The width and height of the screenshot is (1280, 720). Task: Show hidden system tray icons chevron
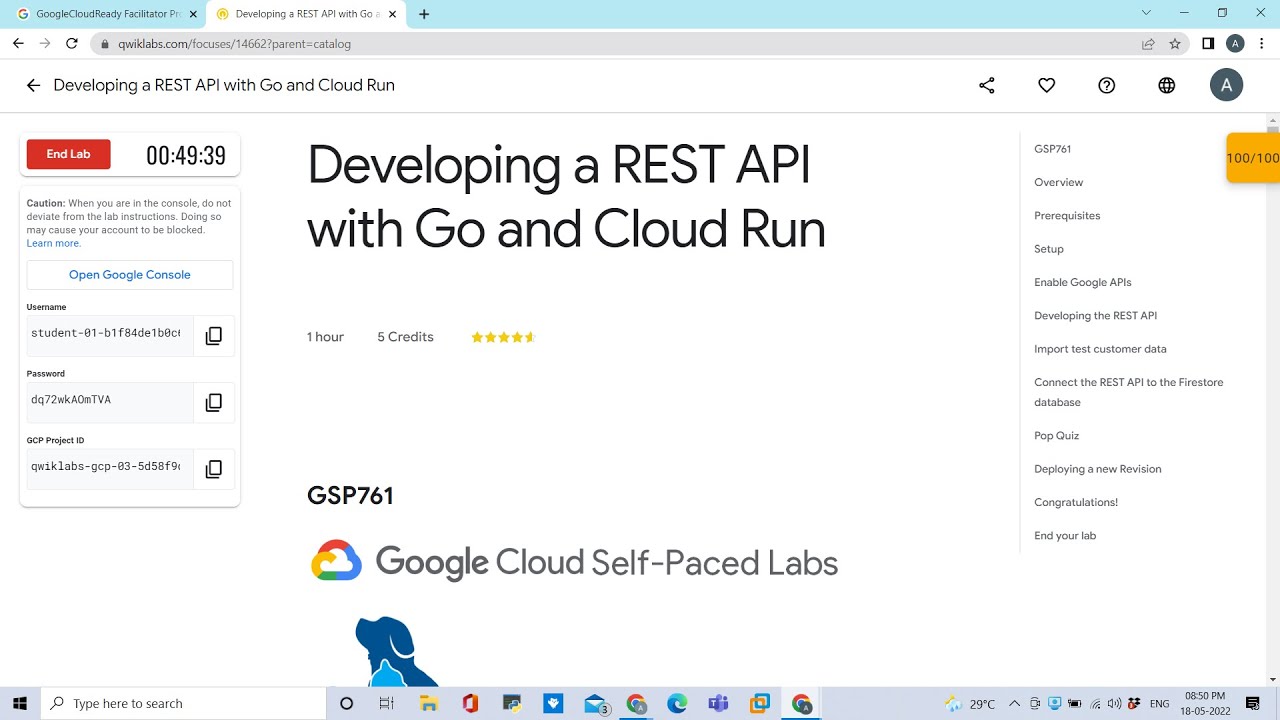click(x=1014, y=704)
